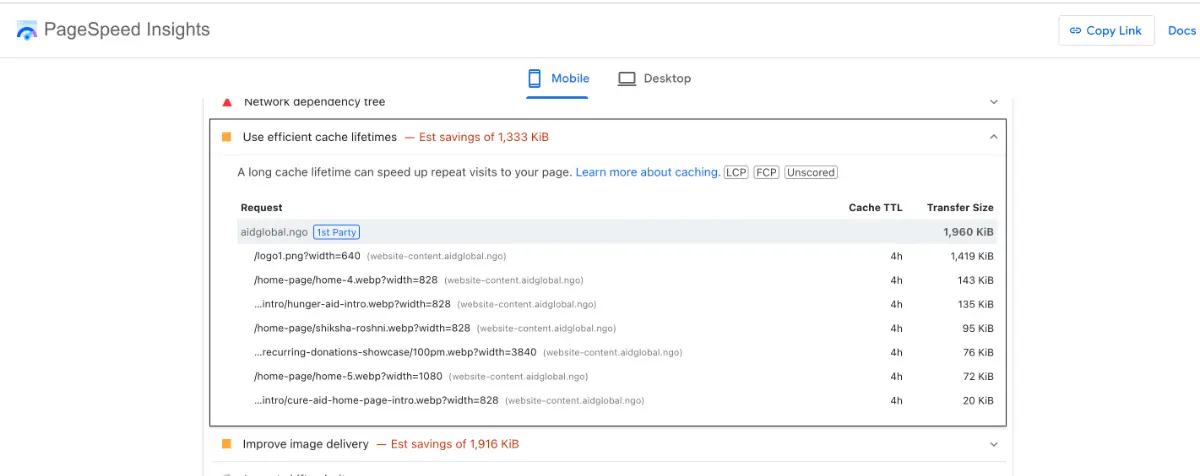The image size is (1200, 476).
Task: Open the /home-page/home-4.webp request link
Action: (x=346, y=280)
